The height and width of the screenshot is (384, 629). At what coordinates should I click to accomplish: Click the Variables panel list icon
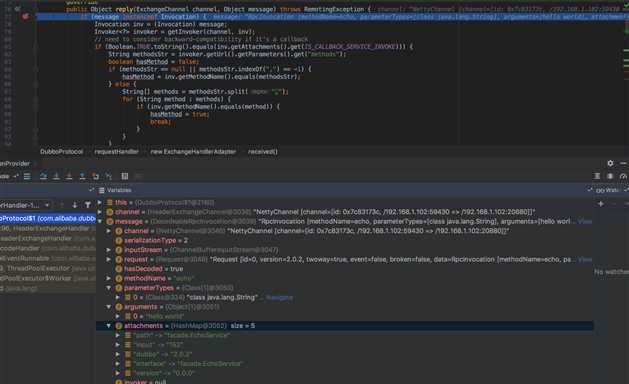(x=102, y=190)
